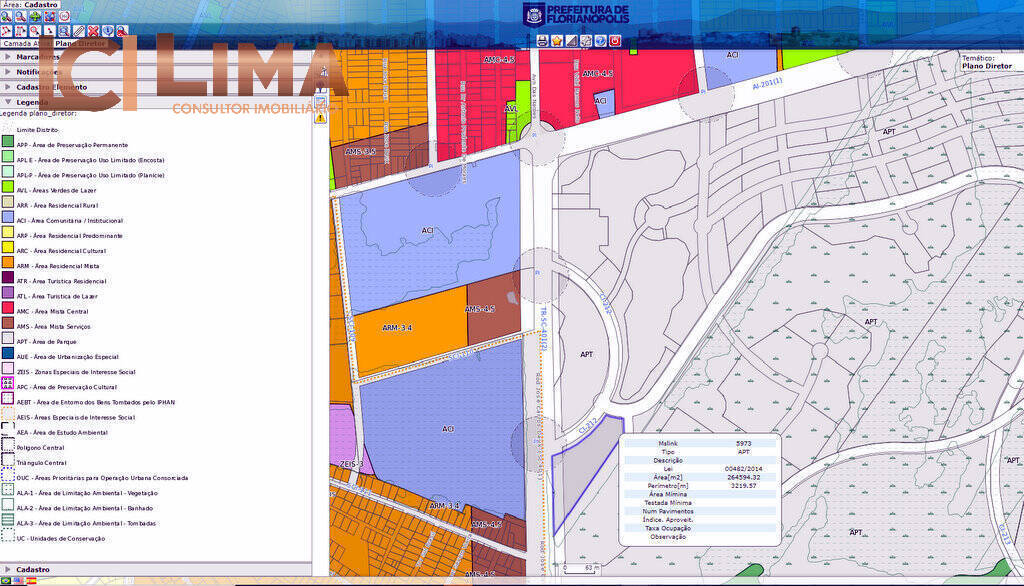Open the Temático Plano Diretor selector
The height and width of the screenshot is (586, 1024).
coord(986,66)
